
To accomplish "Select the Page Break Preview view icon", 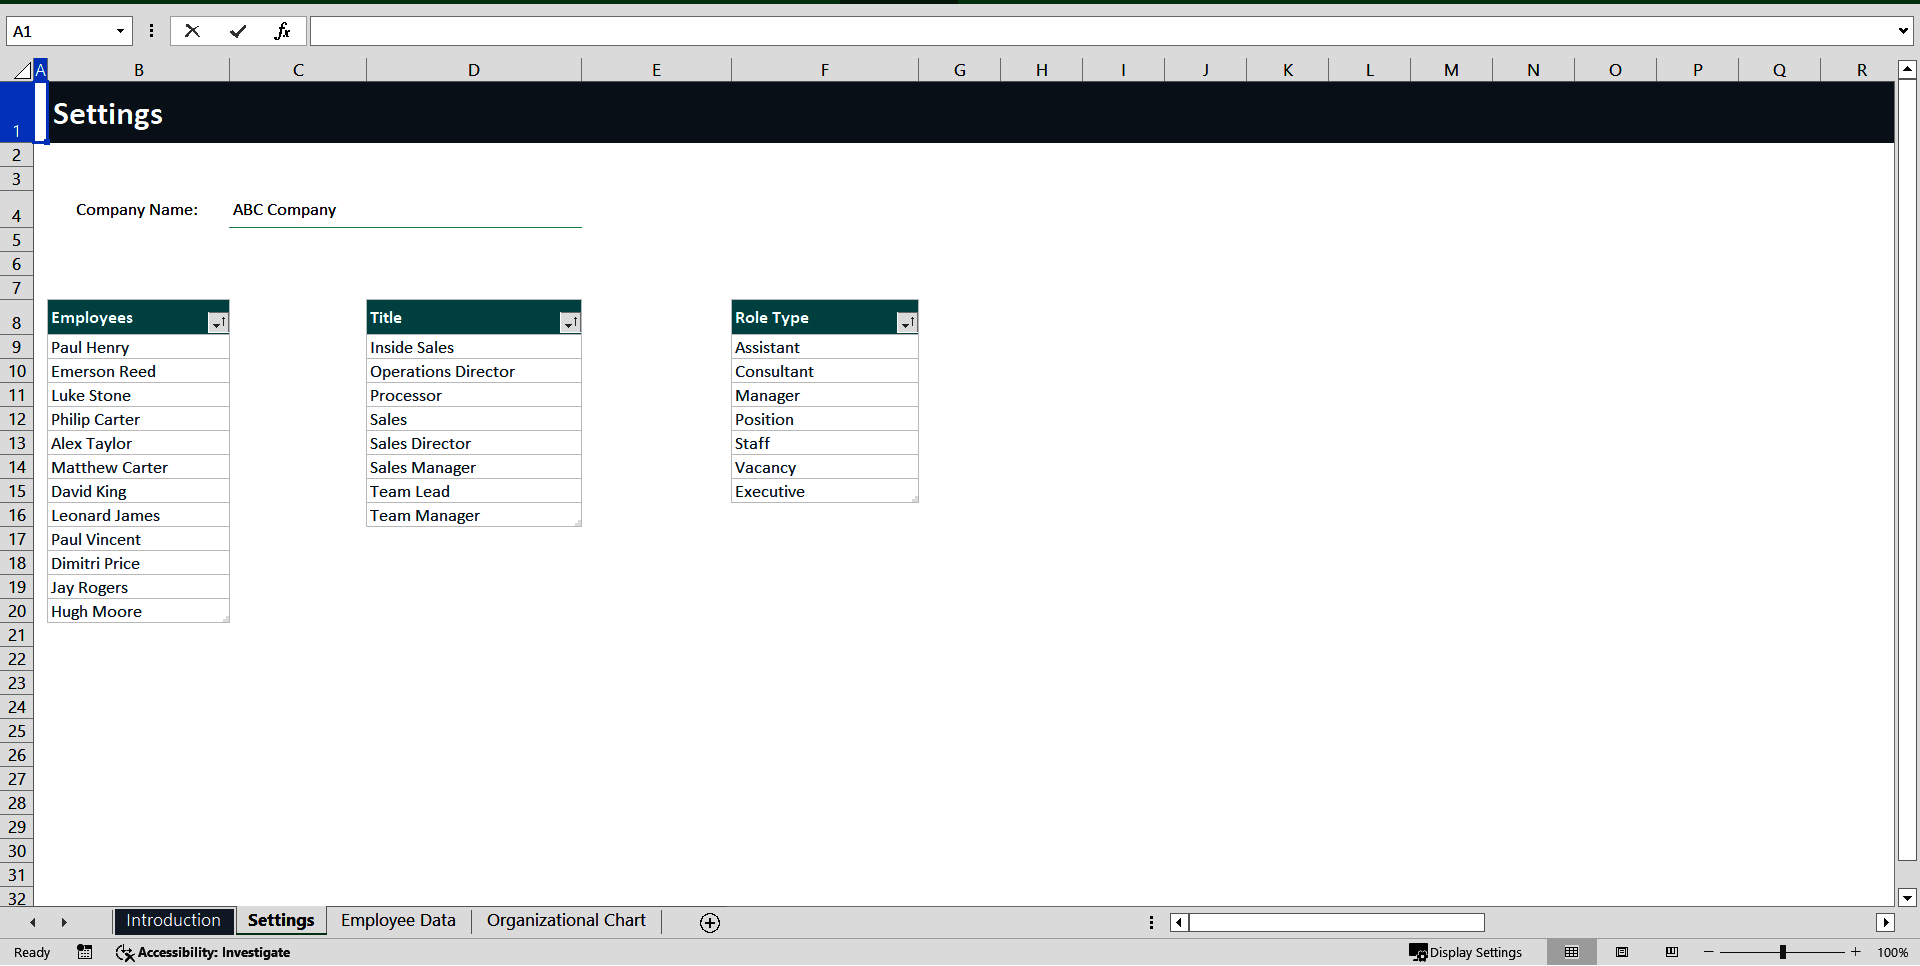I will point(1673,952).
